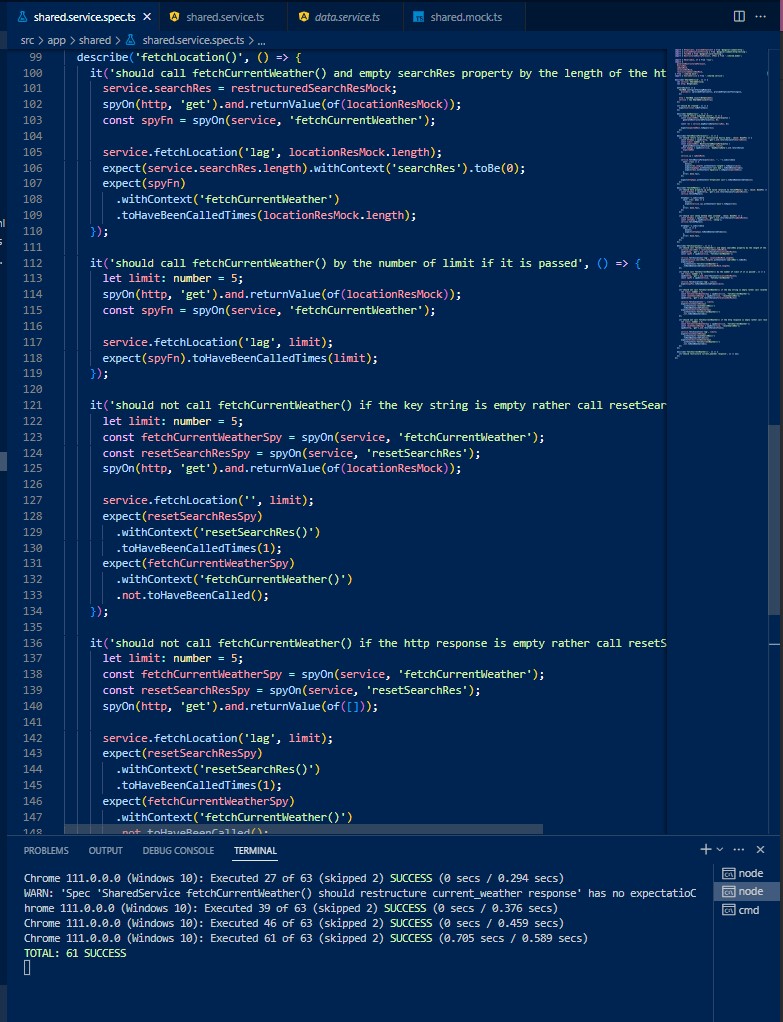Click the 'shared' breadcrumb folder

click(x=95, y=40)
